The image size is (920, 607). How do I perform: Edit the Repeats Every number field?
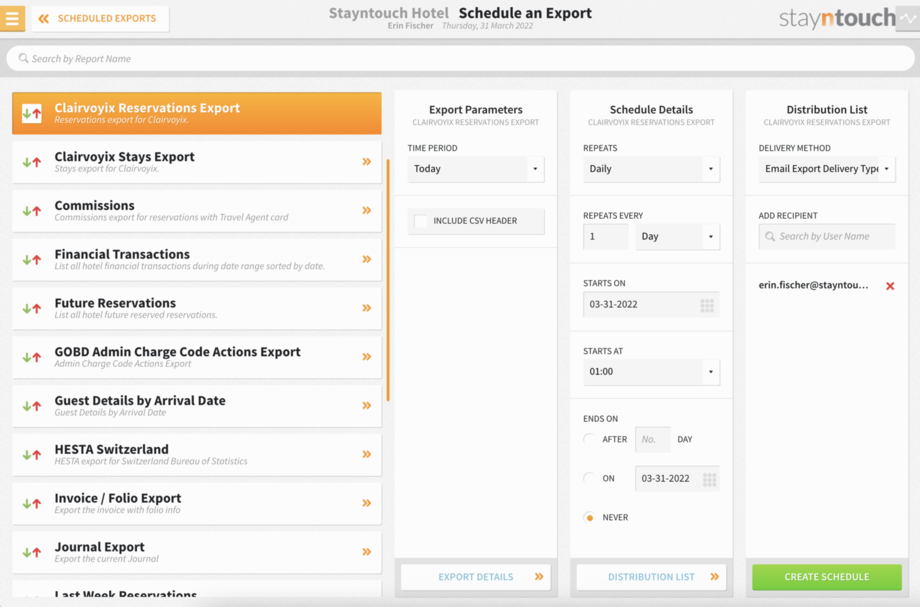pos(606,236)
